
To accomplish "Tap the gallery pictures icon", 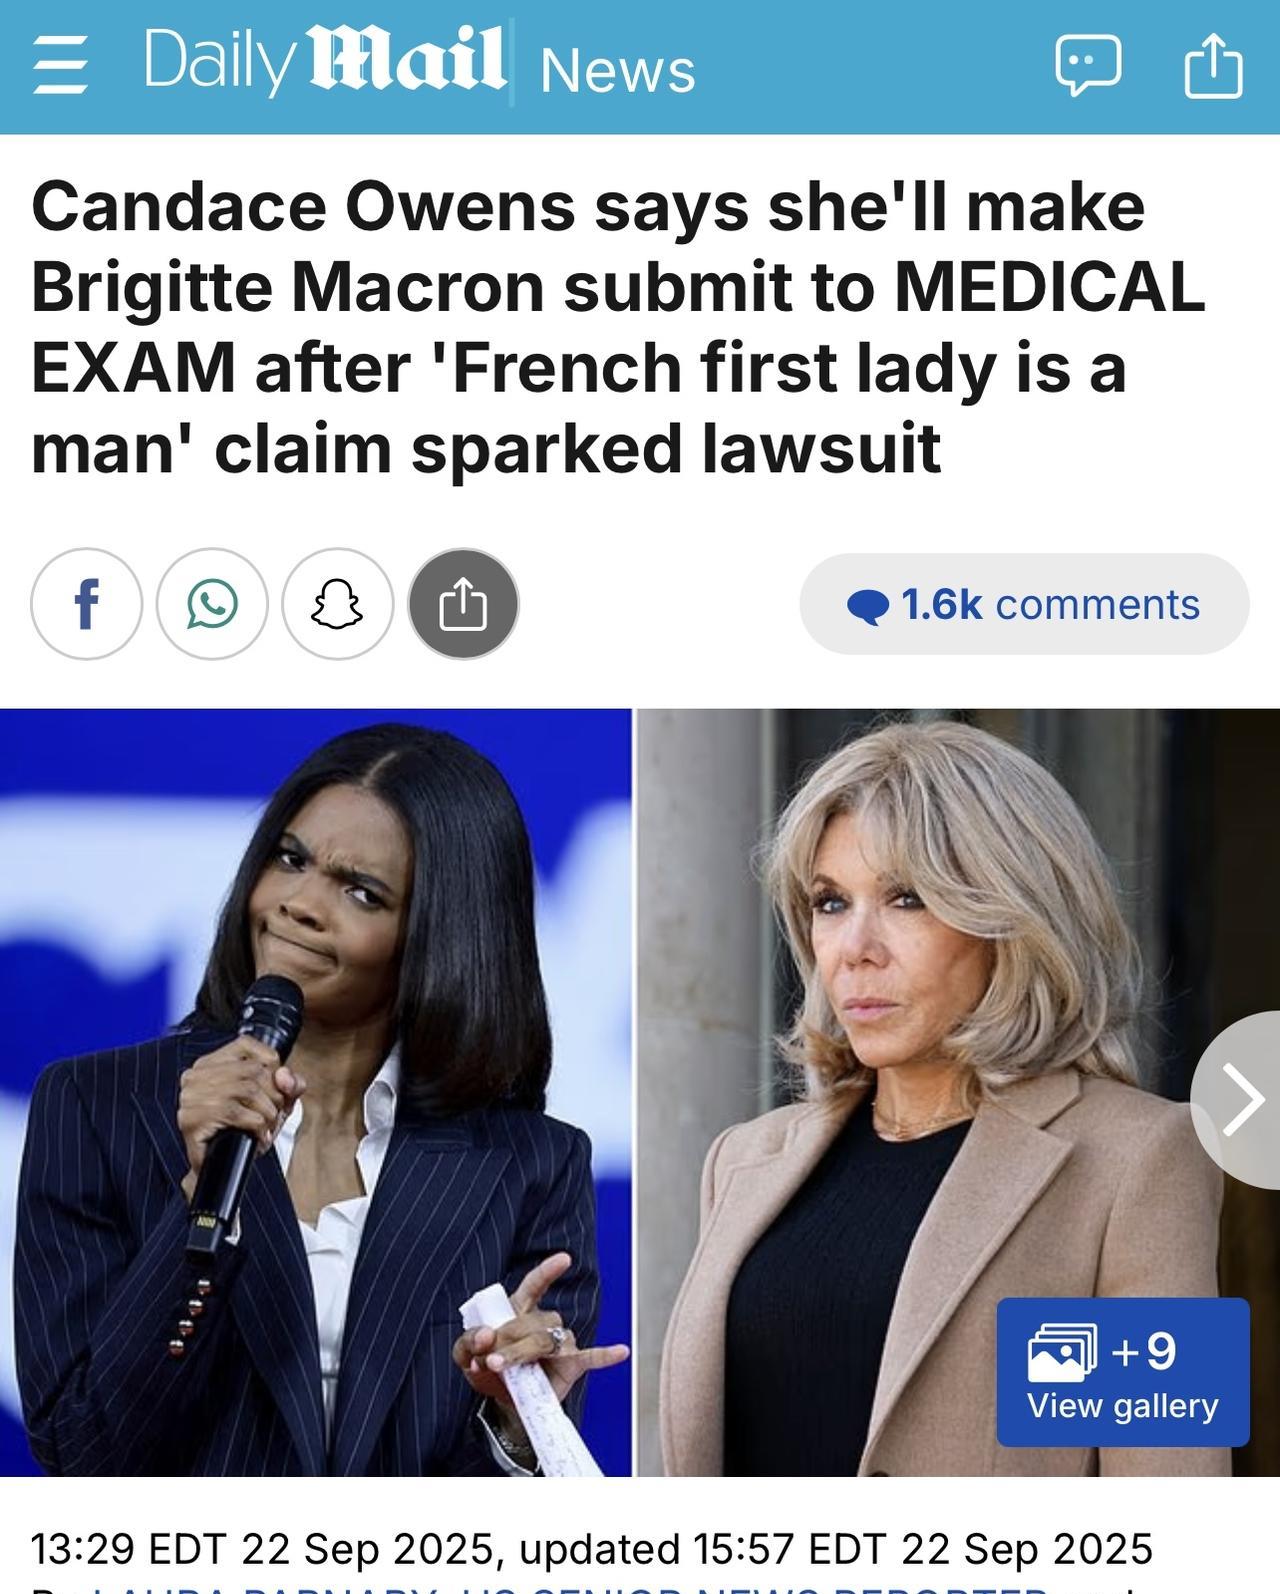I will point(1062,1351).
